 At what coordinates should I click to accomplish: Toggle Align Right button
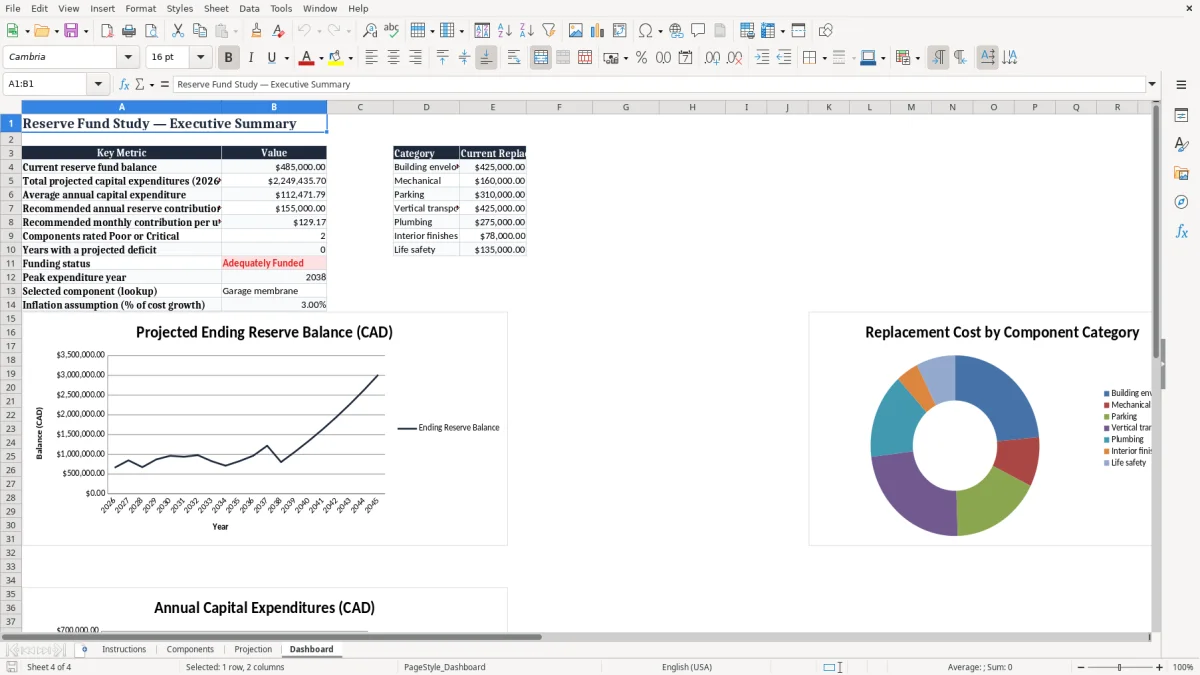pyautogui.click(x=415, y=58)
